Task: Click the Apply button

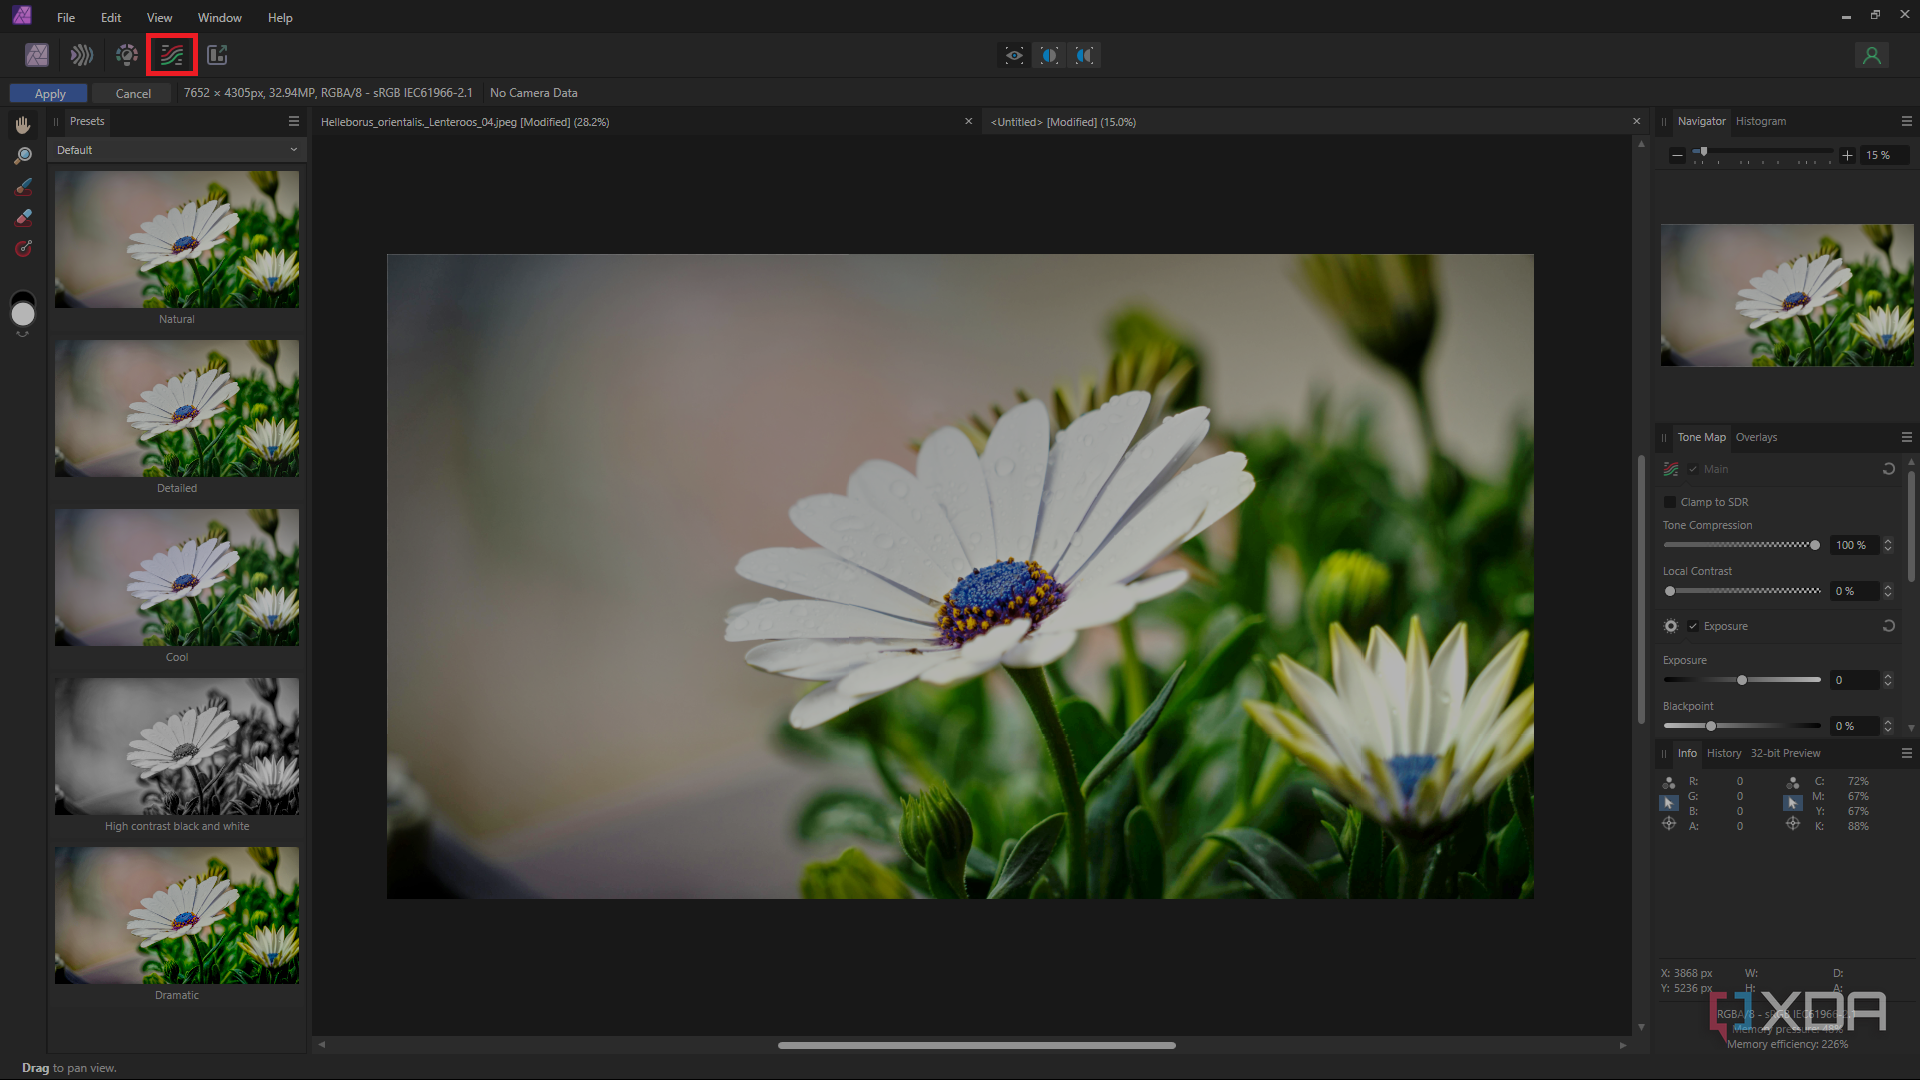Action: (x=49, y=93)
